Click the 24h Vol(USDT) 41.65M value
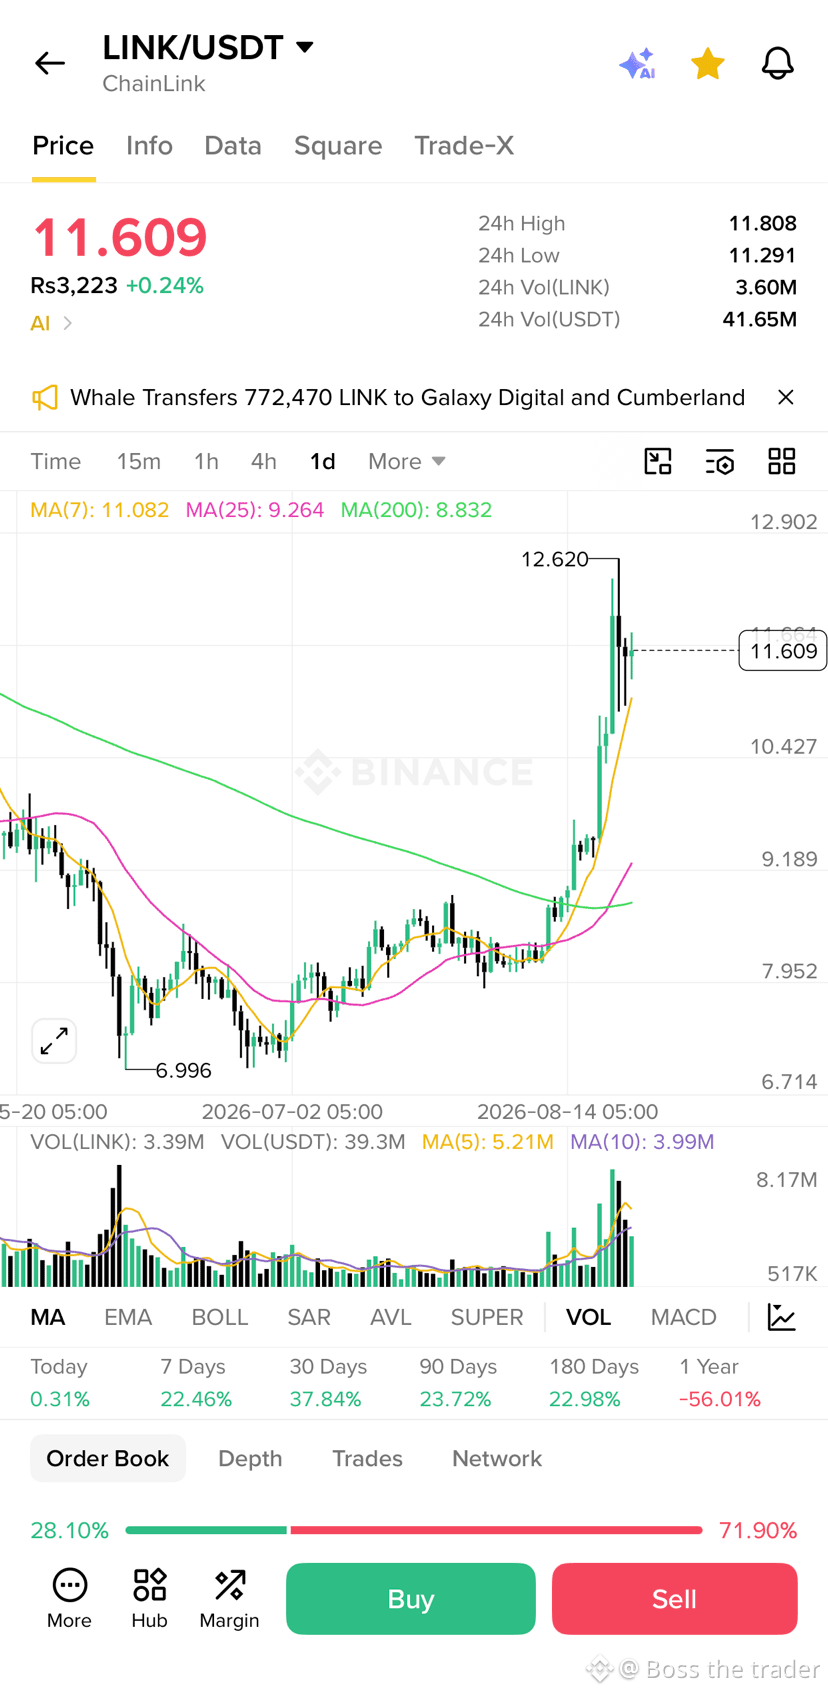Screen dimensions: 828x1694 click(x=760, y=319)
